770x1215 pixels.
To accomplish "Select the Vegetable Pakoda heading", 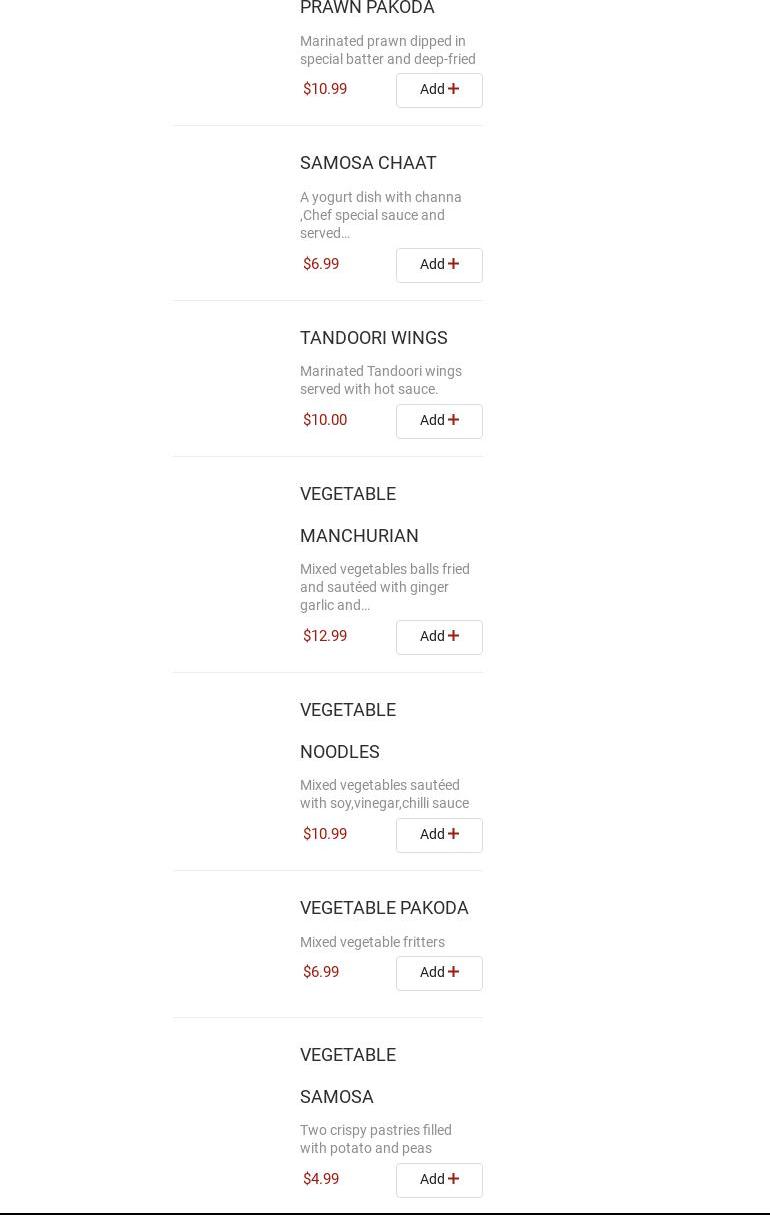I will tap(384, 908).
